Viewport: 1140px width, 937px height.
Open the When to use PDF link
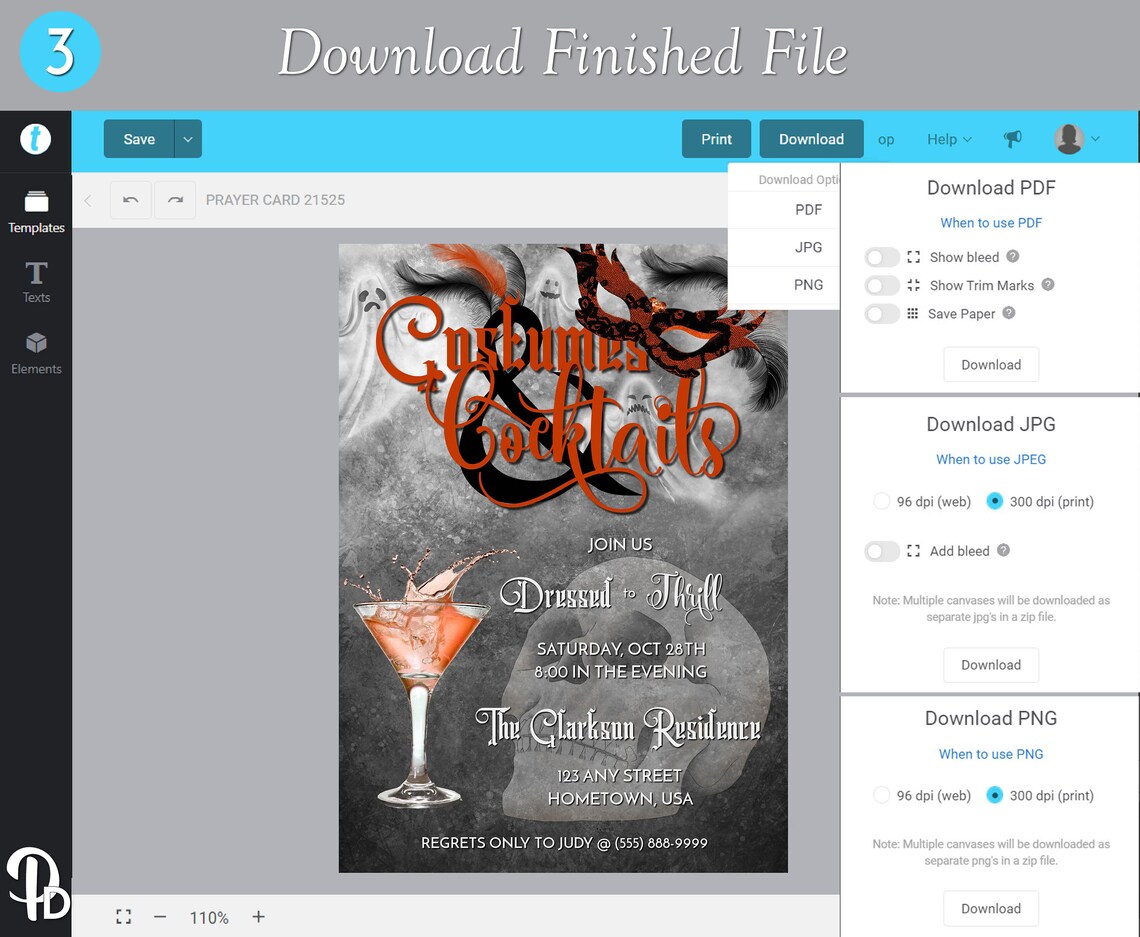click(x=991, y=222)
